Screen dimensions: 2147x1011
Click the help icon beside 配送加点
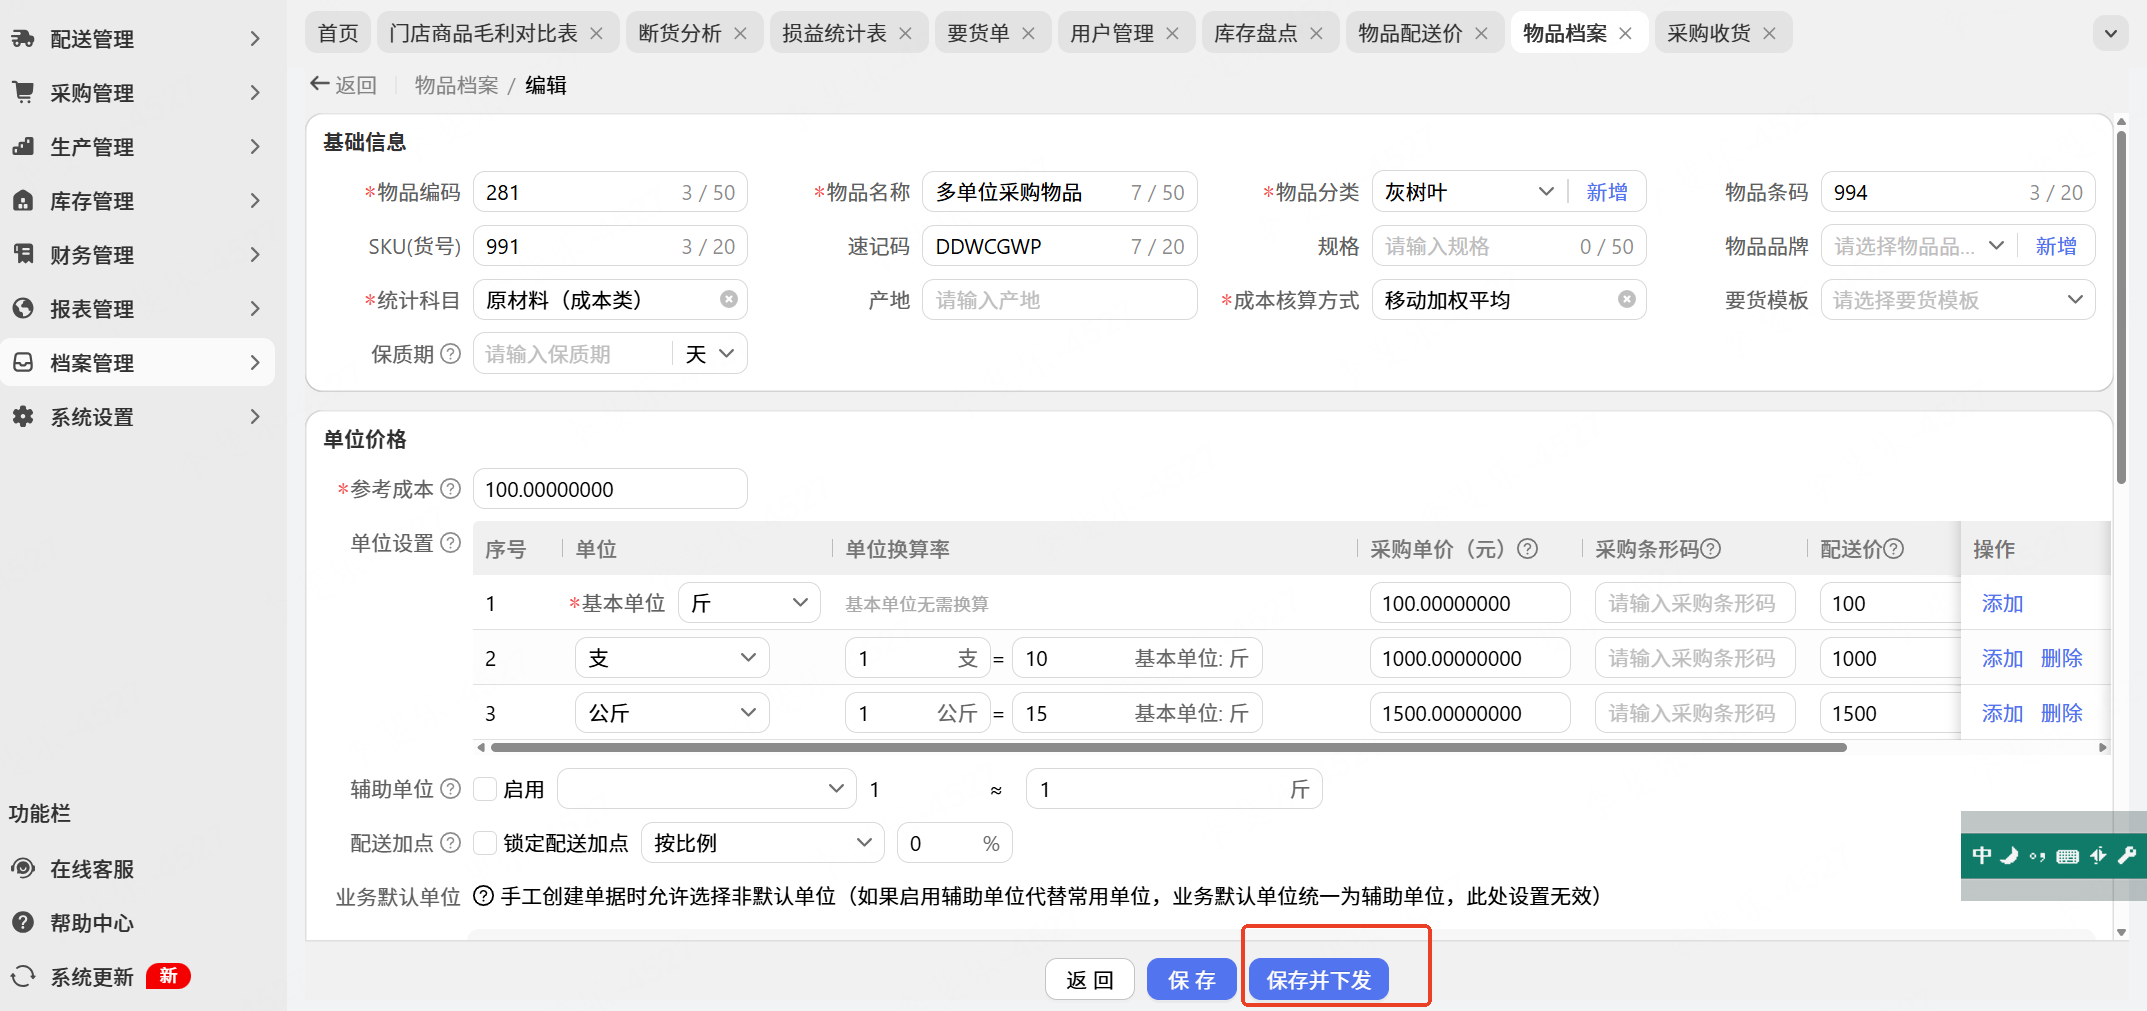pos(451,843)
